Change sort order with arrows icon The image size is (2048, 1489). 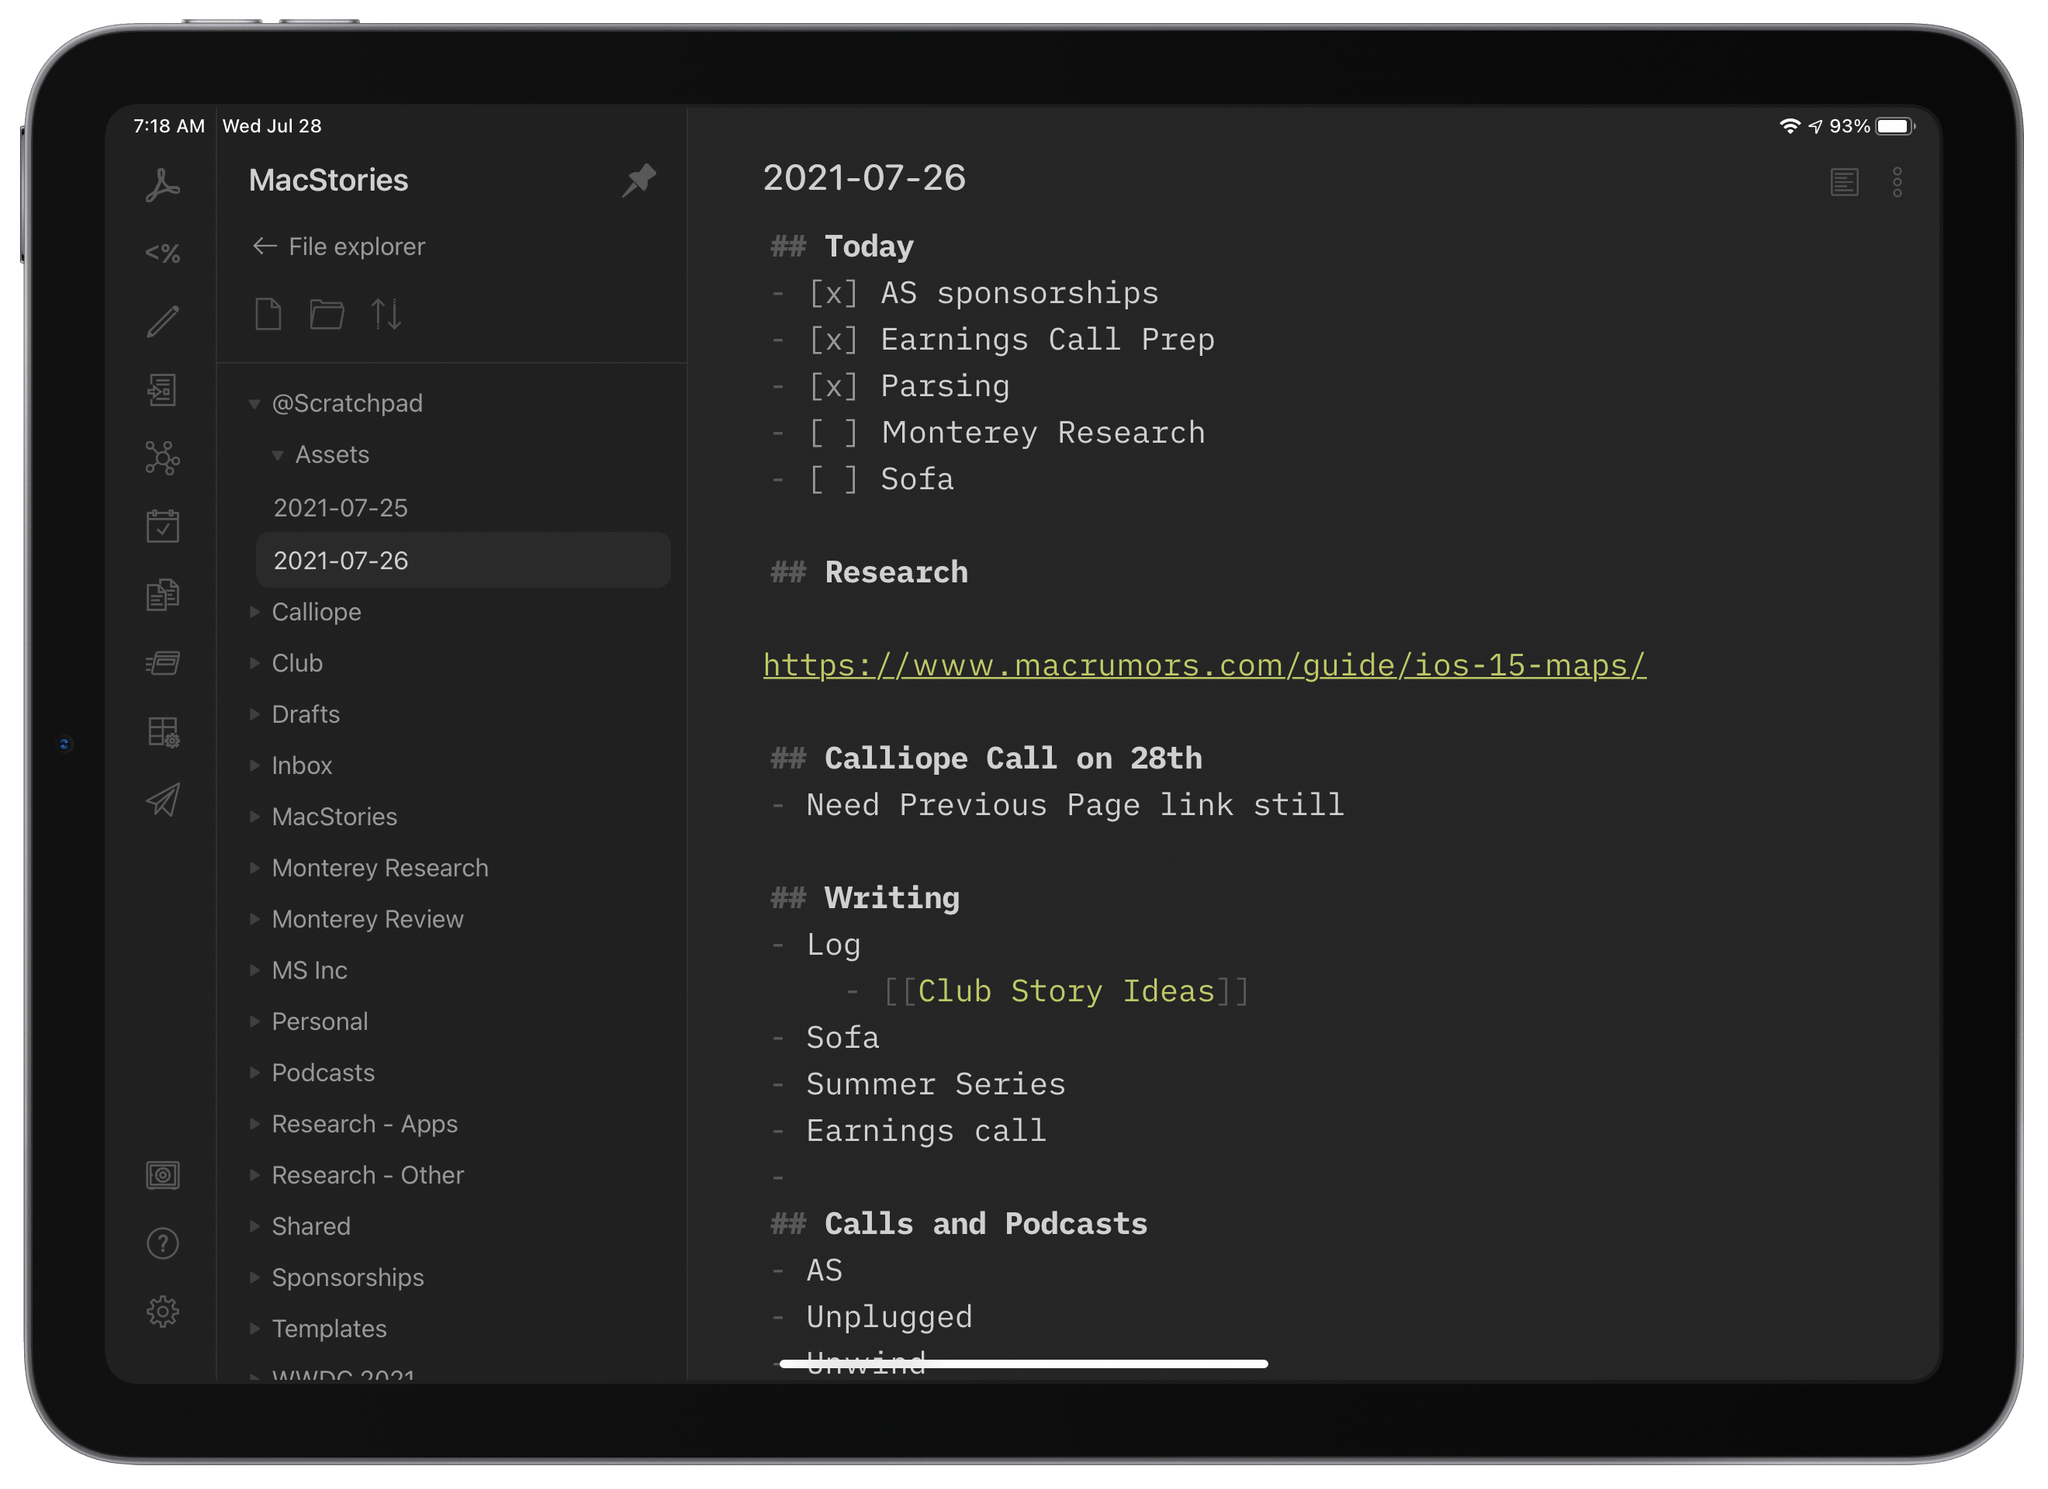pos(386,314)
